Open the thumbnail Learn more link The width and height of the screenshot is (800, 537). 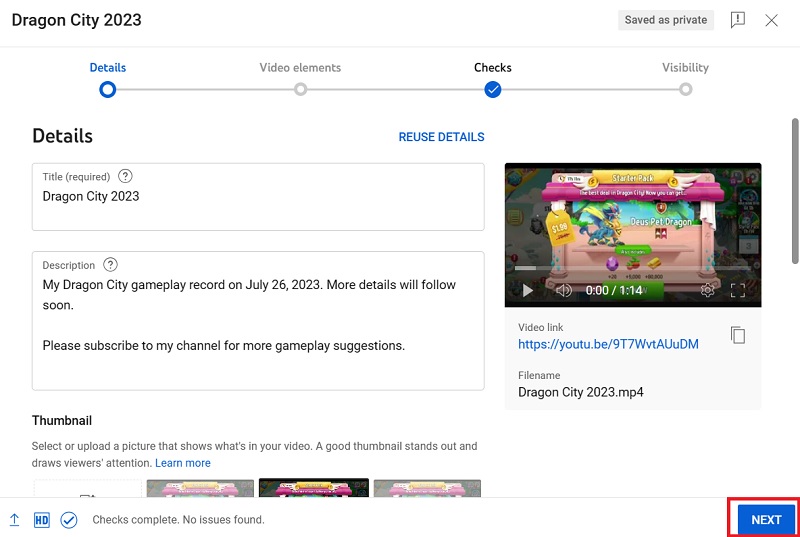click(183, 463)
